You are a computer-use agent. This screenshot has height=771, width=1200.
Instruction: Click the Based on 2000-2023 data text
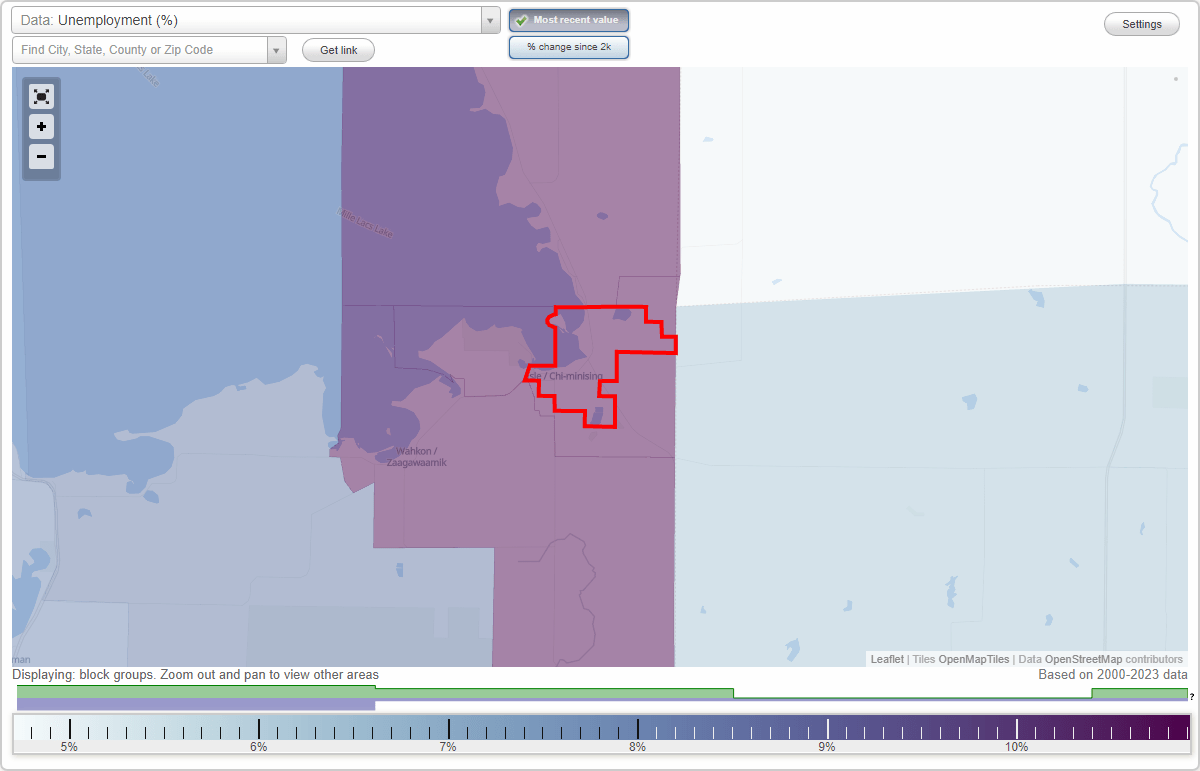pos(1110,675)
